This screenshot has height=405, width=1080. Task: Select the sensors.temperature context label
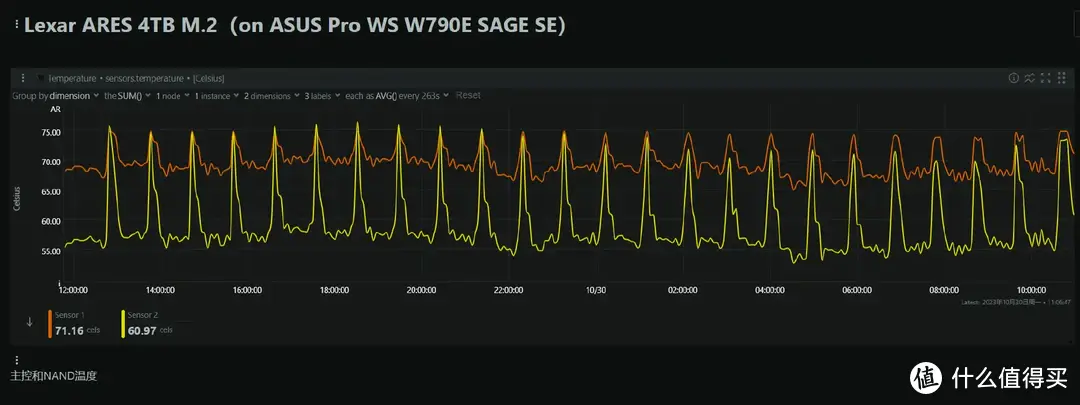click(x=145, y=79)
